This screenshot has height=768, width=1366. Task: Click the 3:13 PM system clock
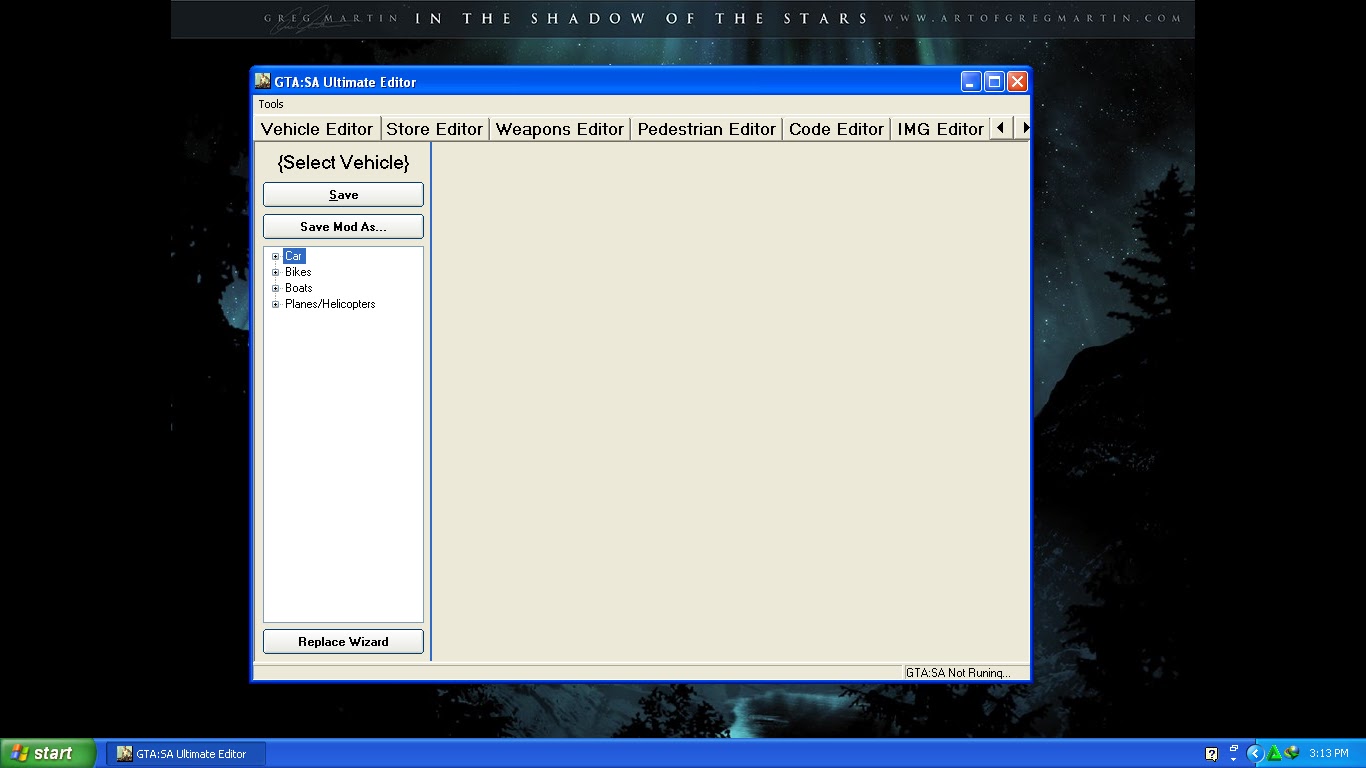coord(1329,754)
